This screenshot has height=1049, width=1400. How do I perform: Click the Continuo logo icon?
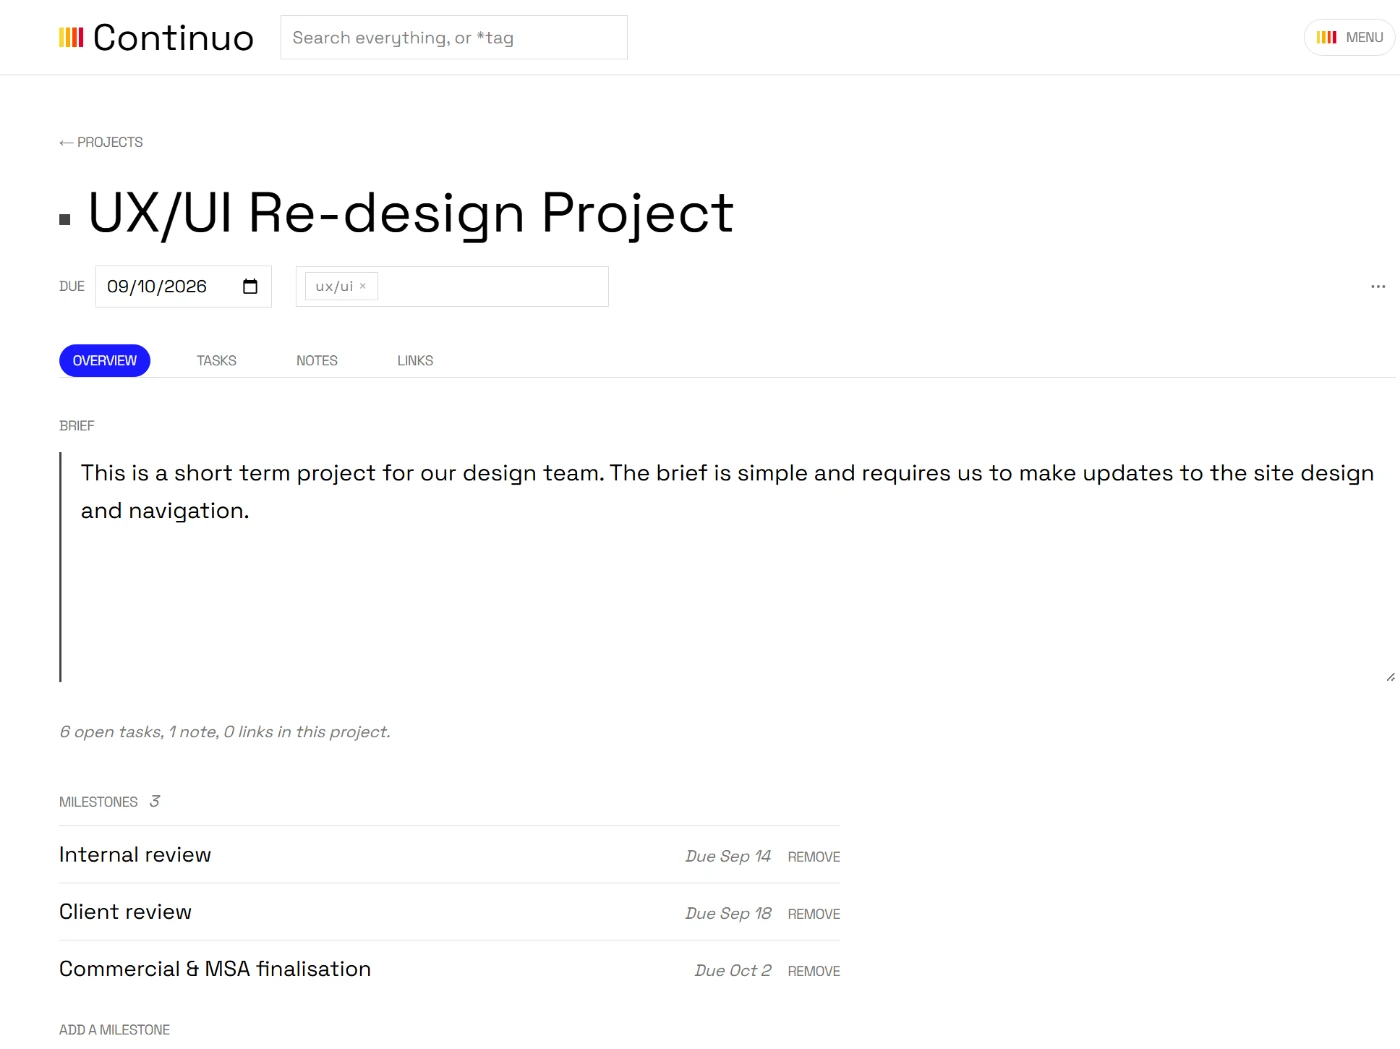(x=71, y=38)
